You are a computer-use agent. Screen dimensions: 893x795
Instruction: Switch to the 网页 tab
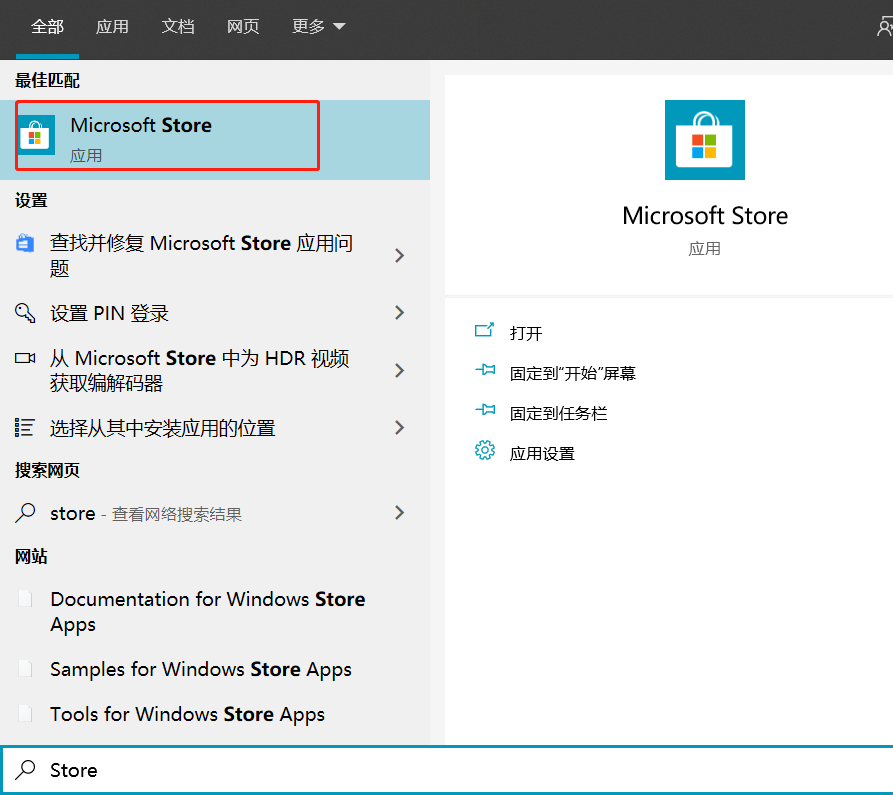pos(243,27)
